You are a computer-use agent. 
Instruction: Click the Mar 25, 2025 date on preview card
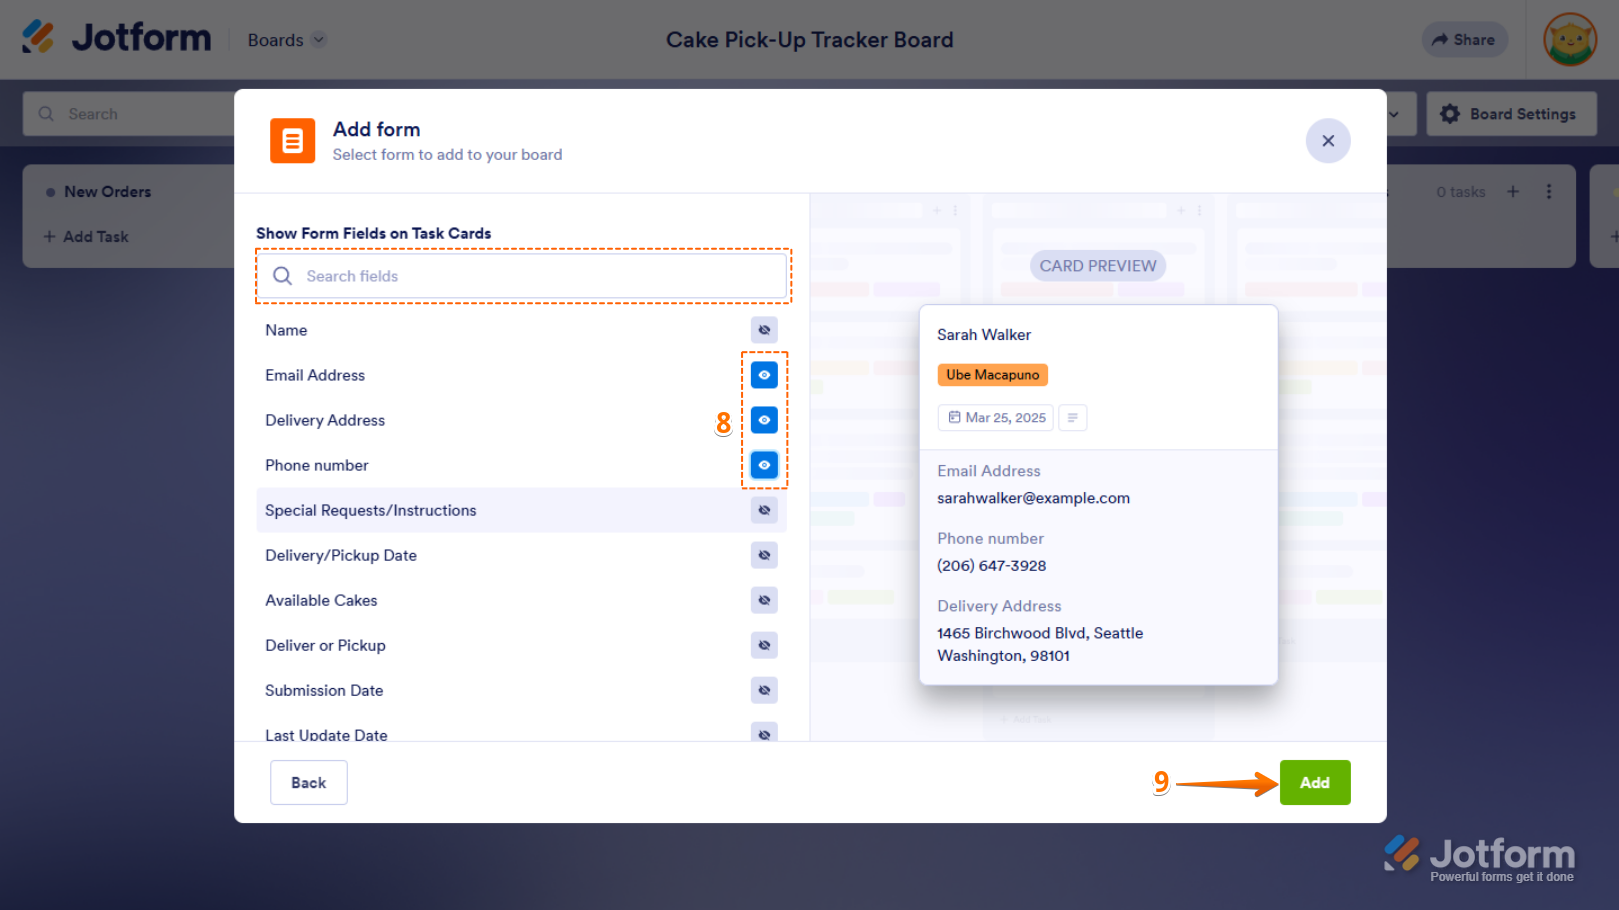pos(997,418)
